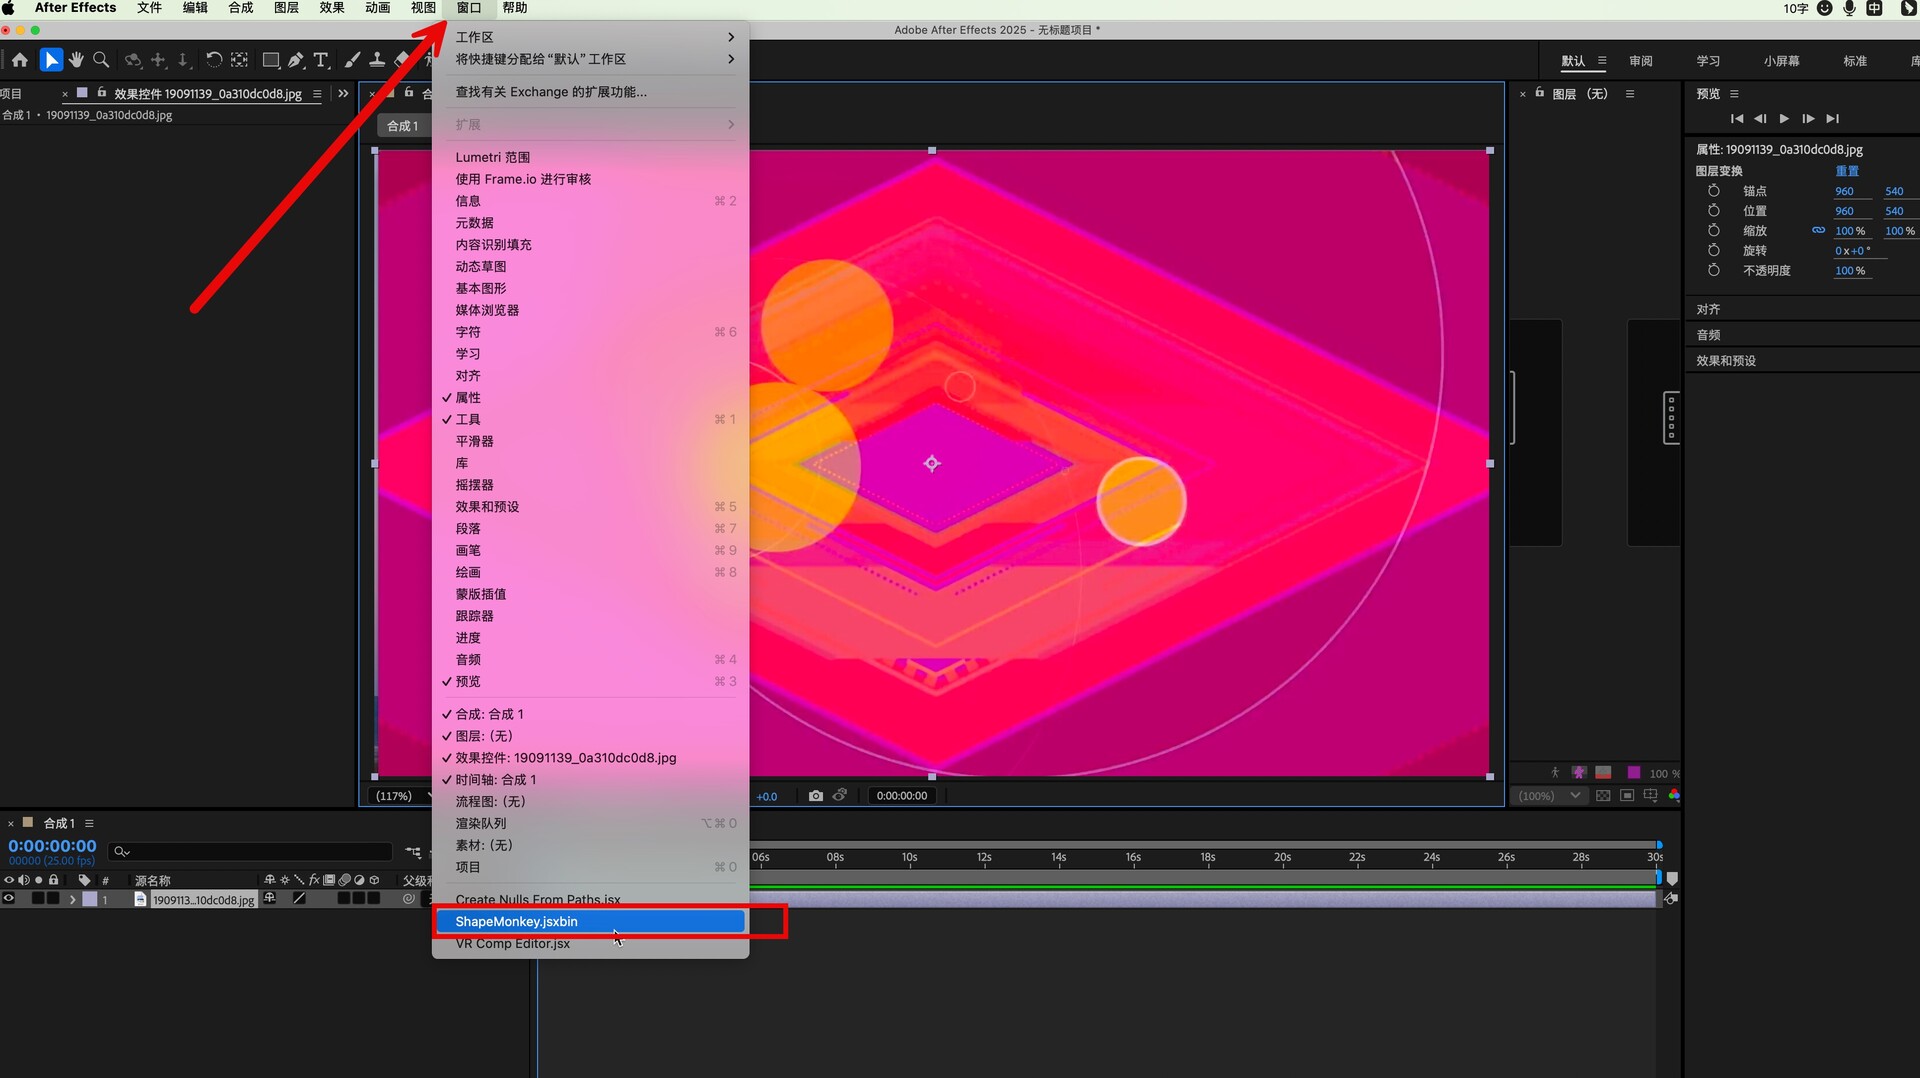Click 重置 to reset layer transform

1846,171
